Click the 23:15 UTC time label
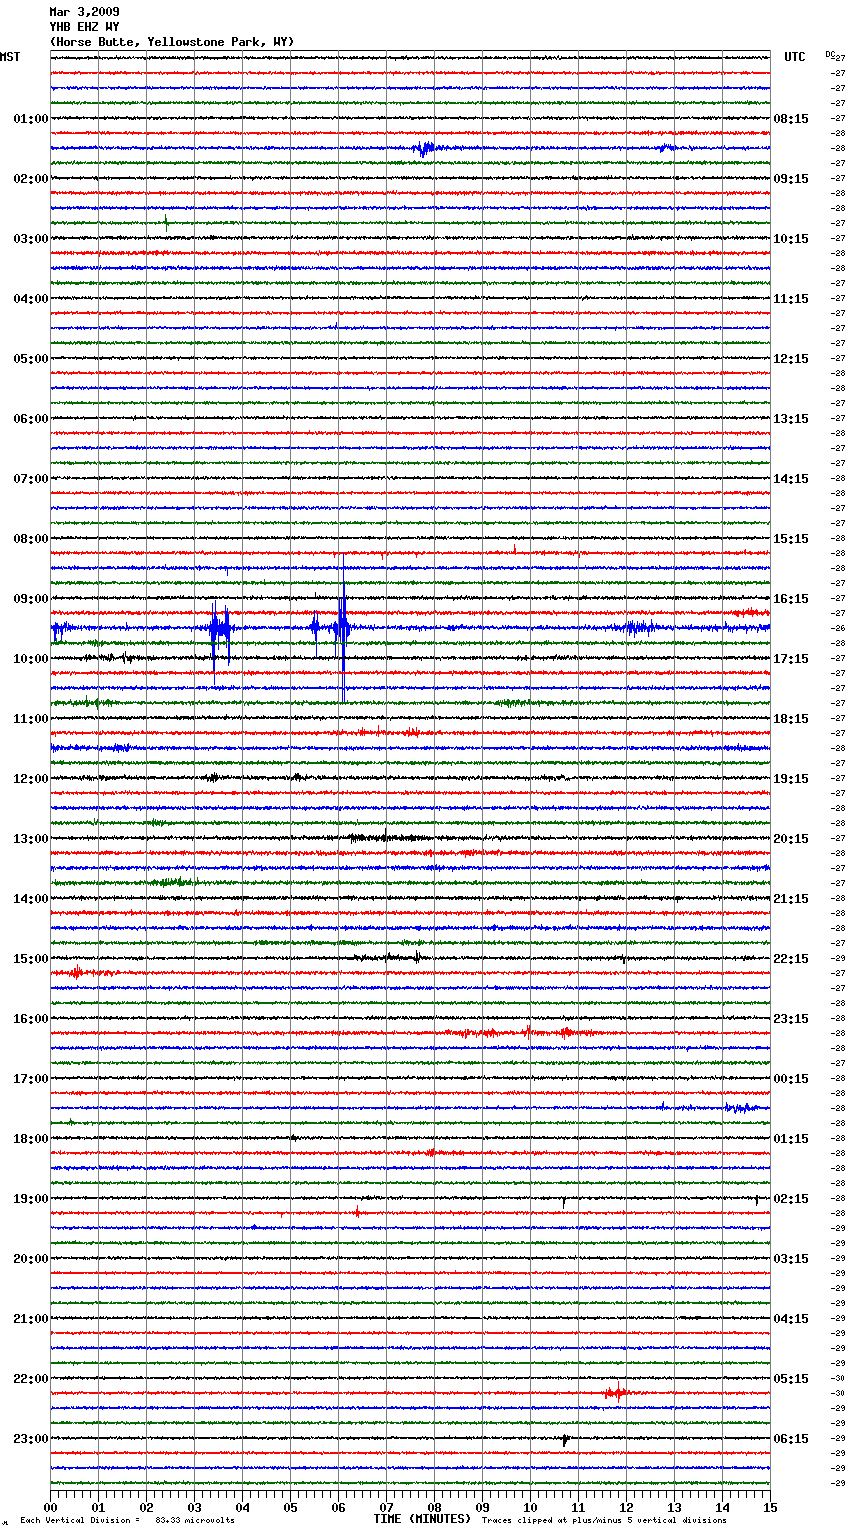The width and height of the screenshot is (850, 1534). point(791,1019)
